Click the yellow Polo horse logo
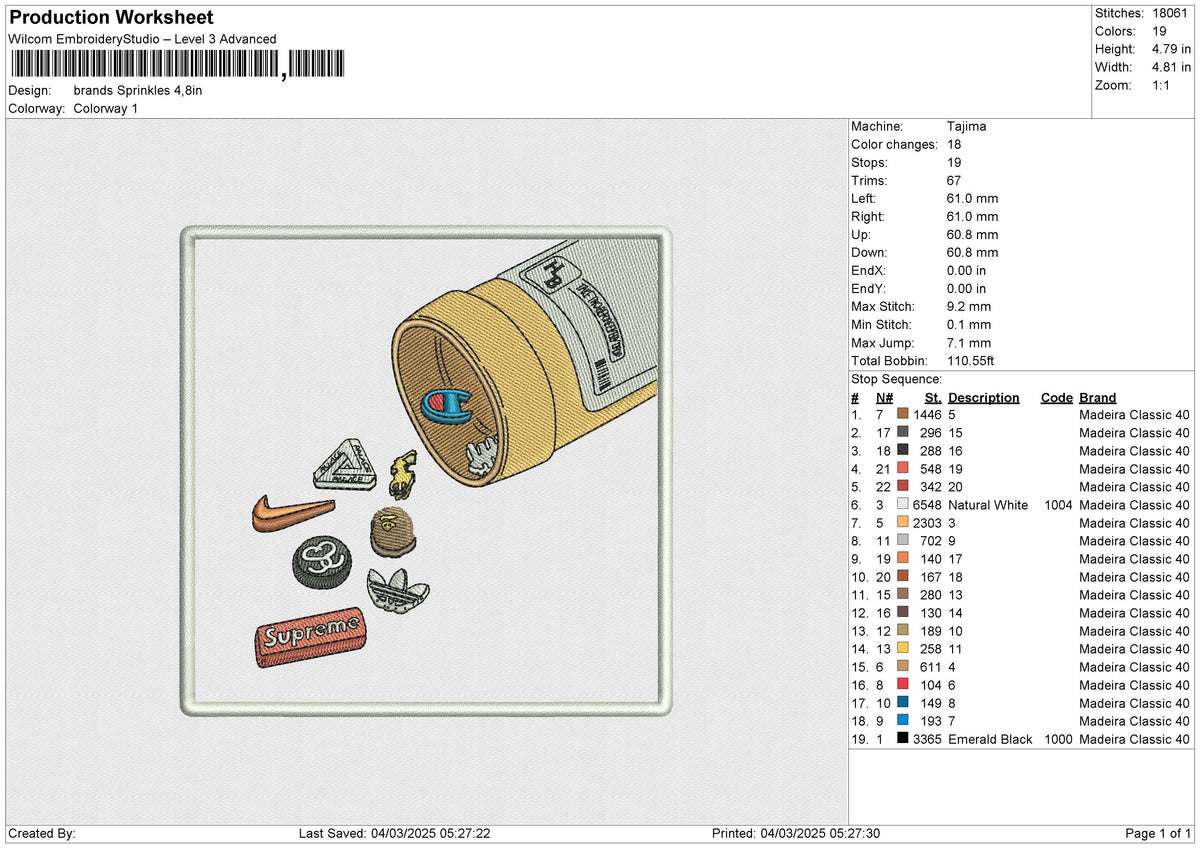This screenshot has width=1200, height=848. coord(402,476)
